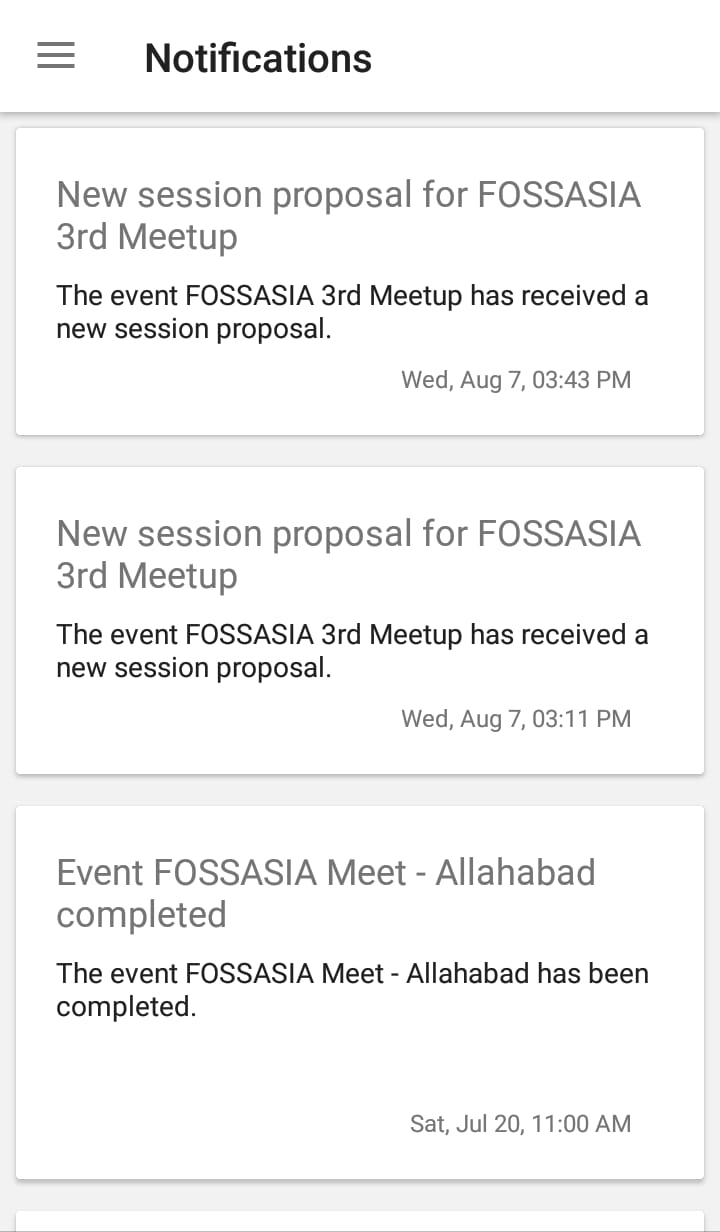Viewport: 720px width, 1232px height.
Task: Tap the Allahabad 'has been completed' description text
Action: pos(352,990)
